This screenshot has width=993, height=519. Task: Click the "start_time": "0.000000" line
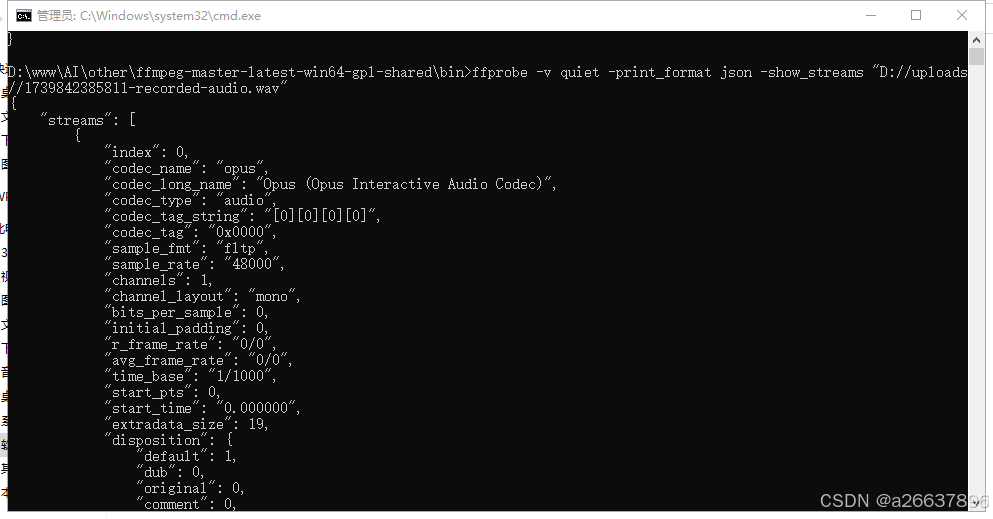point(202,408)
